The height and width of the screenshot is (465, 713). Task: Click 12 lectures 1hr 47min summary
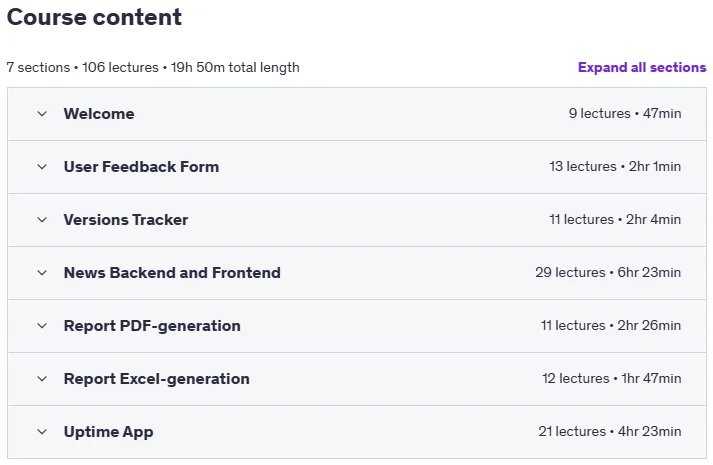612,378
